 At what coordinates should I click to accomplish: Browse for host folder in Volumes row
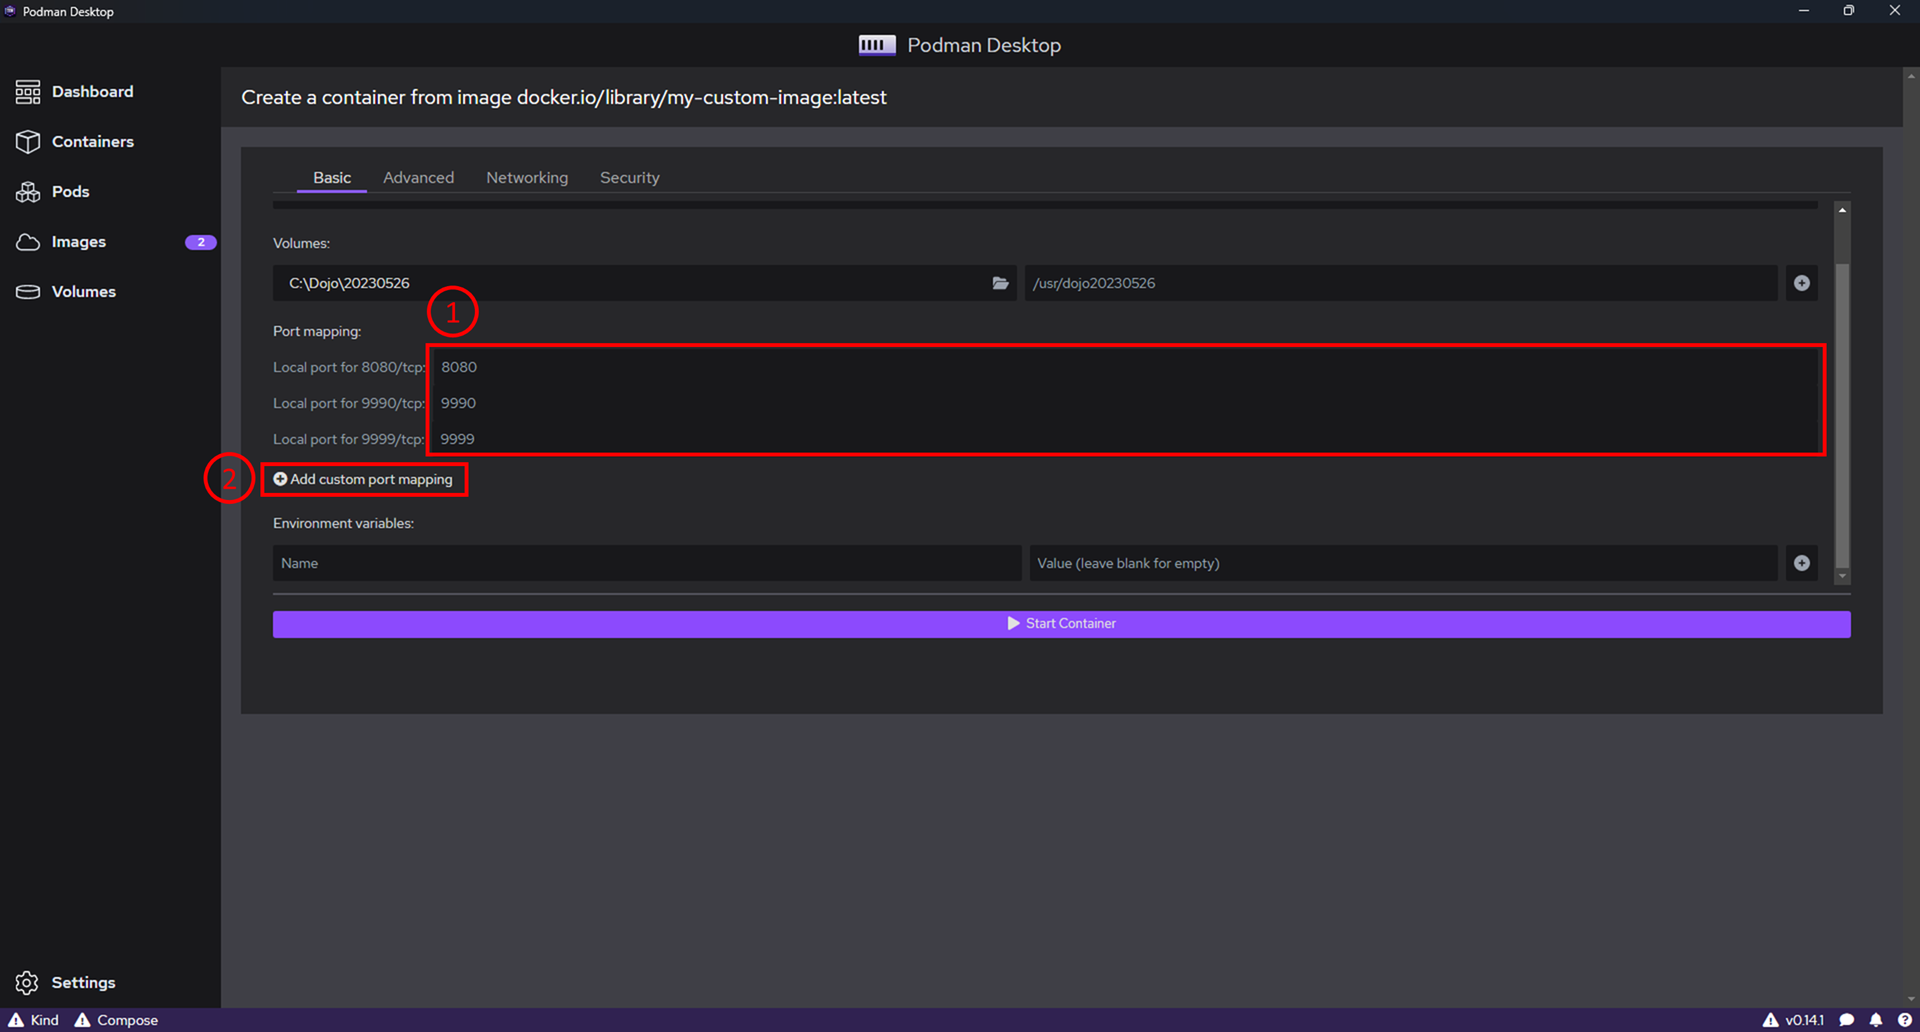pyautogui.click(x=1000, y=283)
